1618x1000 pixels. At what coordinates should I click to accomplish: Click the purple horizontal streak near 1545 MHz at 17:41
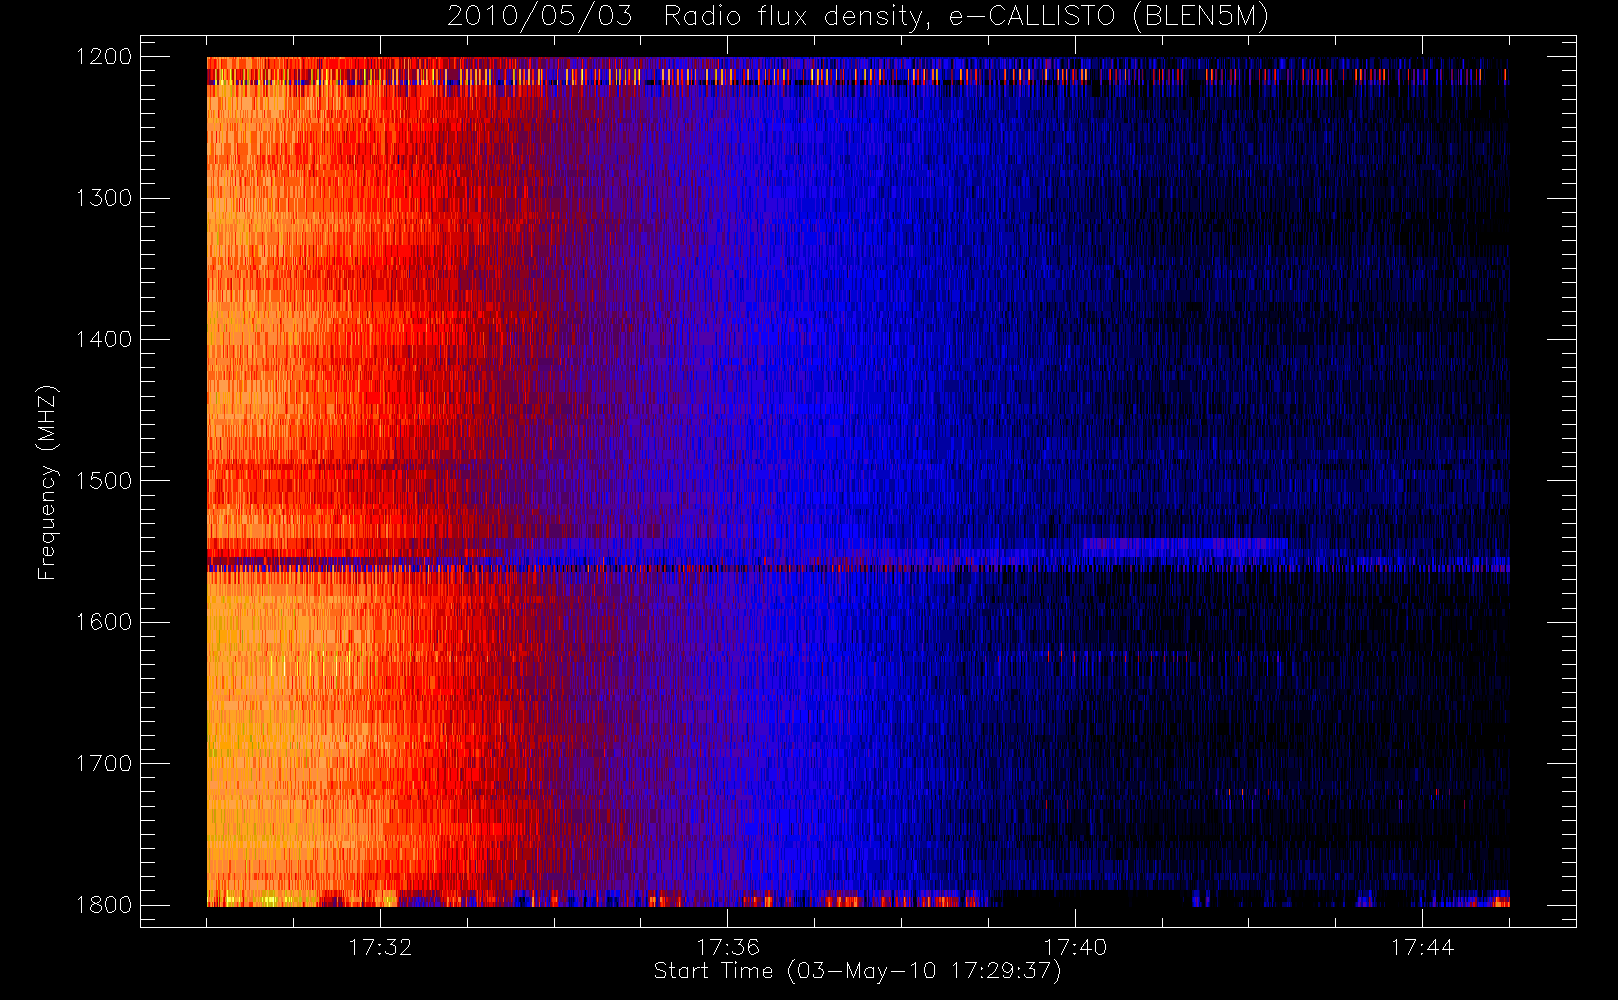1185,546
